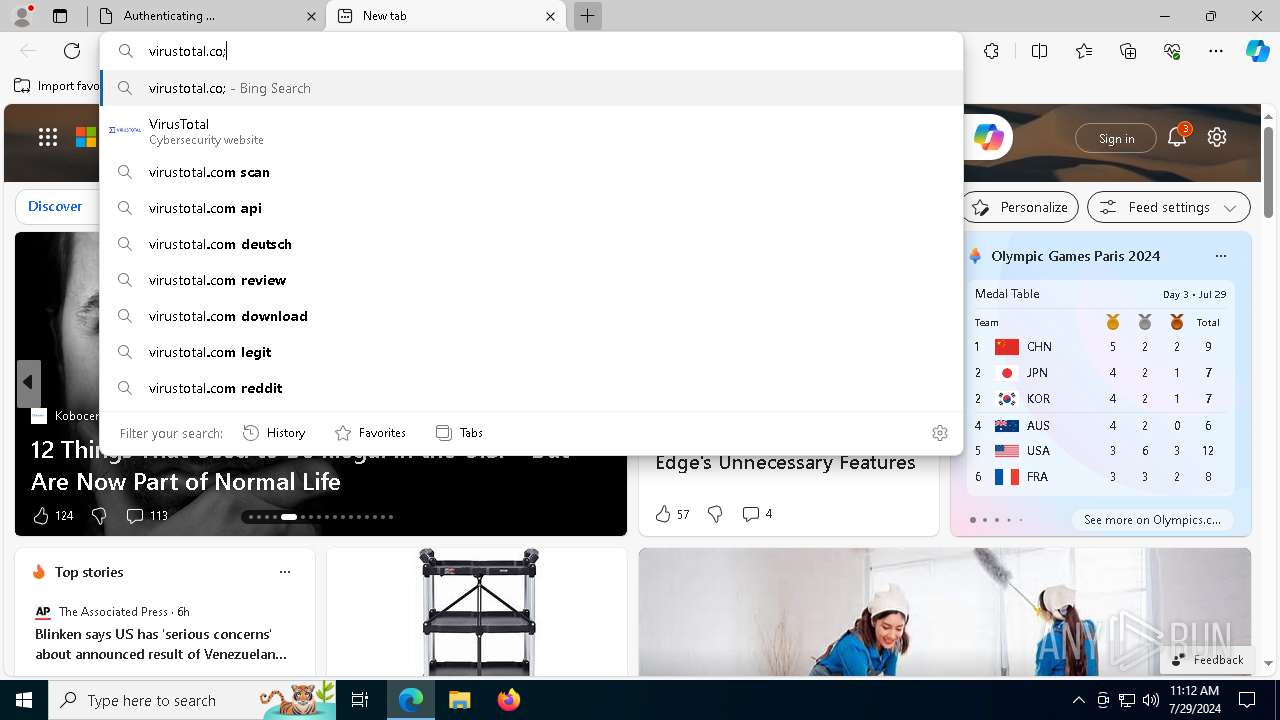Open notifications bell with badge
The width and height of the screenshot is (1280, 720).
click(1178, 137)
